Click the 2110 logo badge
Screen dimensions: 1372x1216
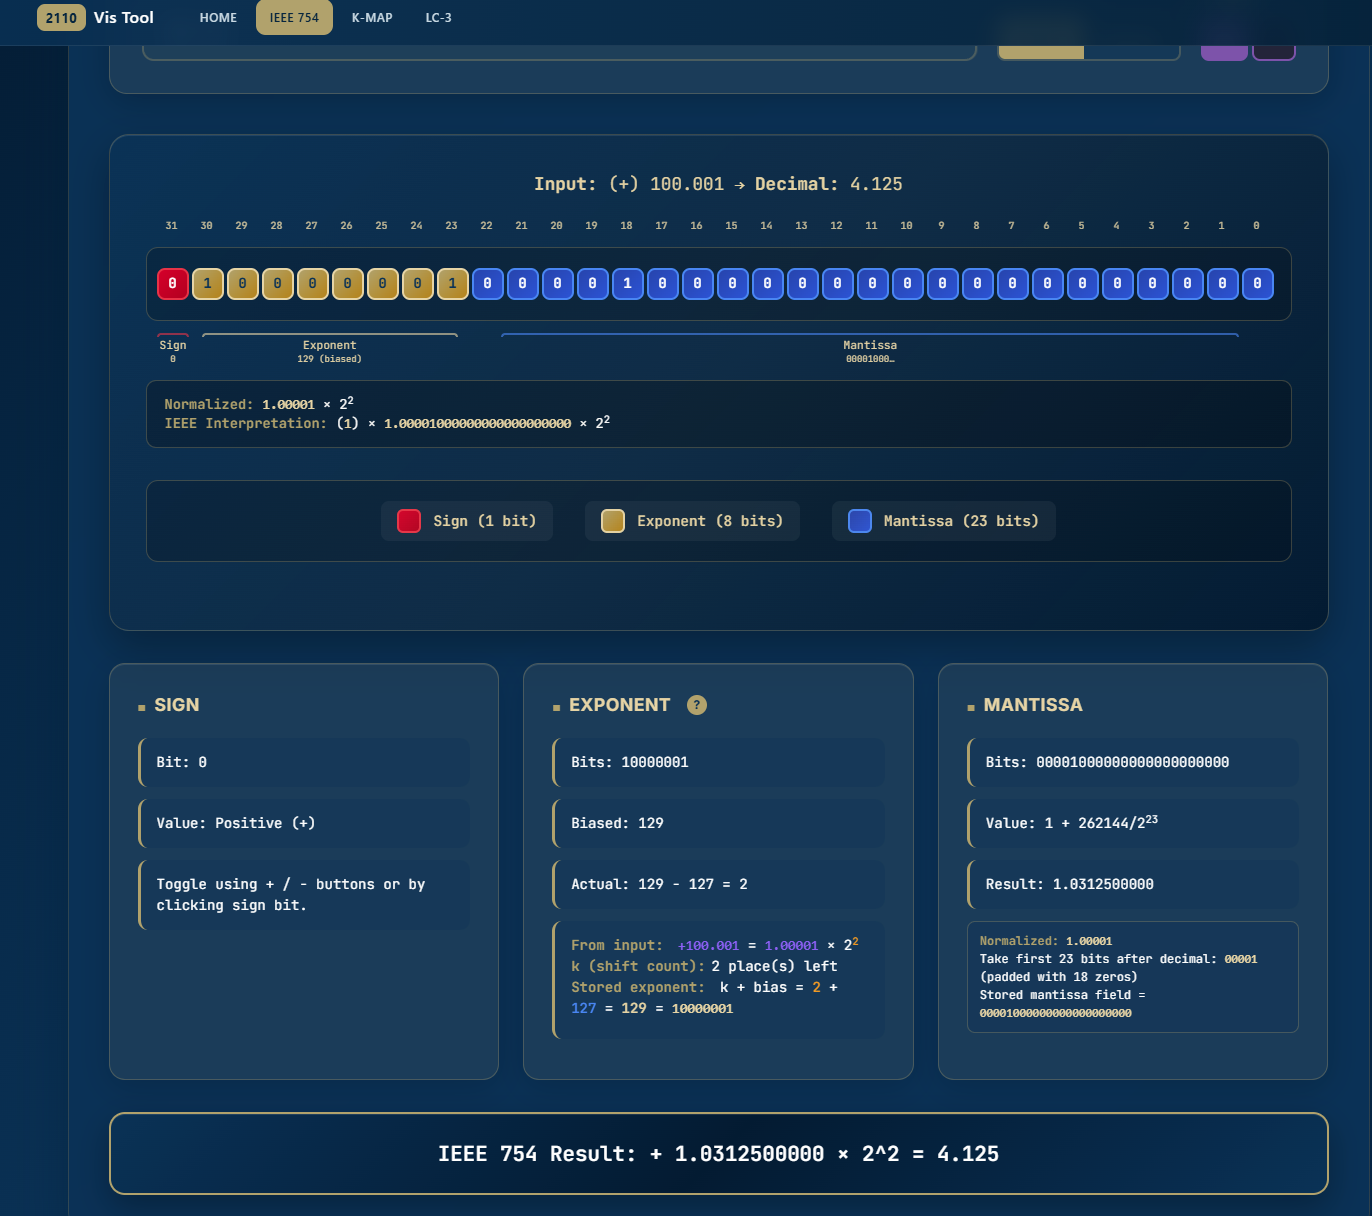click(x=61, y=17)
